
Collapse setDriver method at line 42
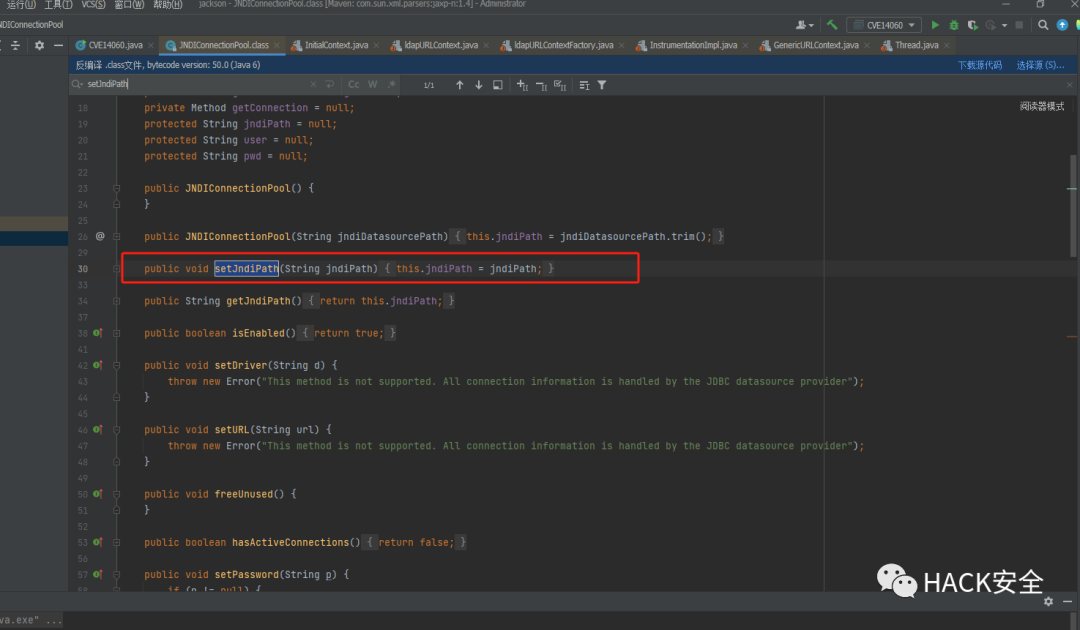[x=116, y=365]
